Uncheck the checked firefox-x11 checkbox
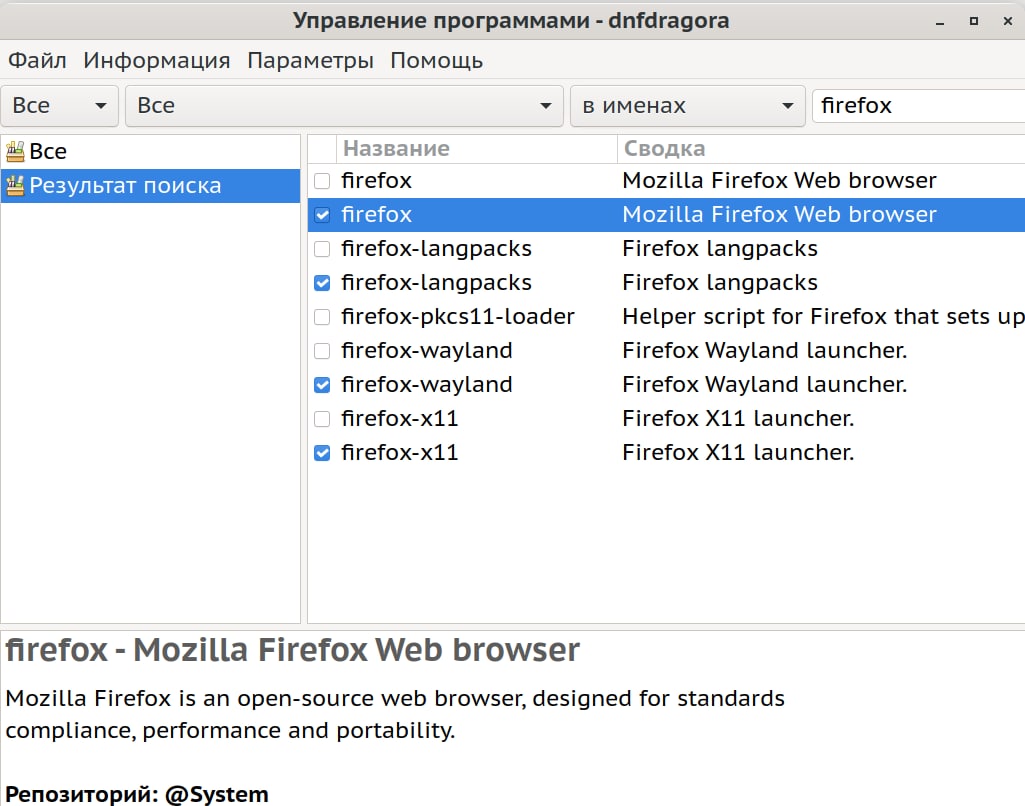 [322, 453]
